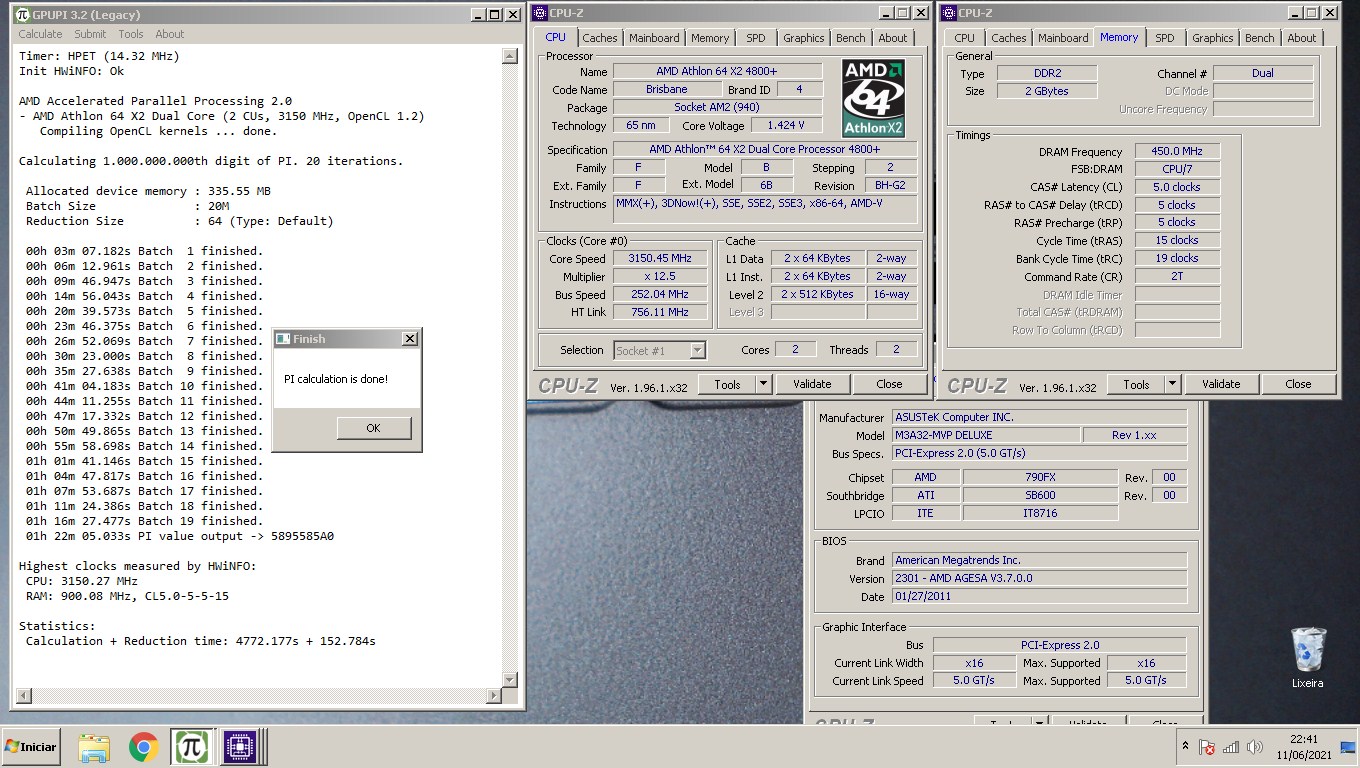1360x768 pixels.
Task: Open the file explorer taskbar icon
Action: click(94, 747)
